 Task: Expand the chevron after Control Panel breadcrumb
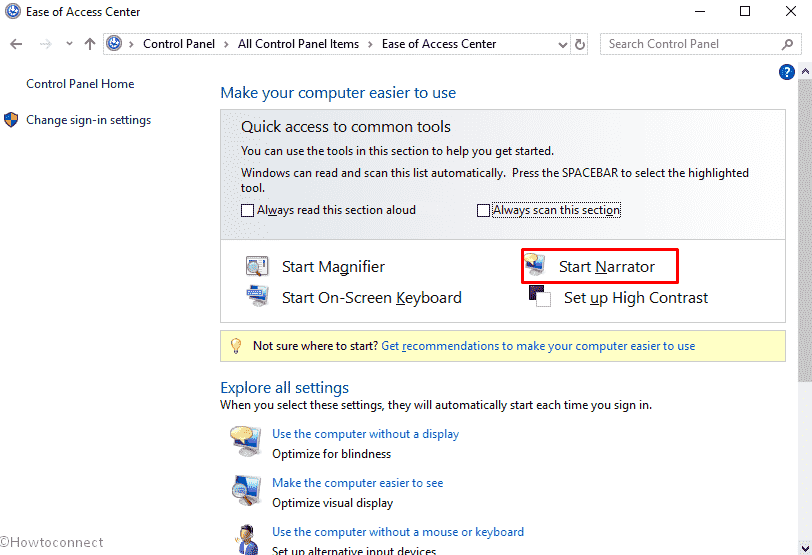click(226, 45)
